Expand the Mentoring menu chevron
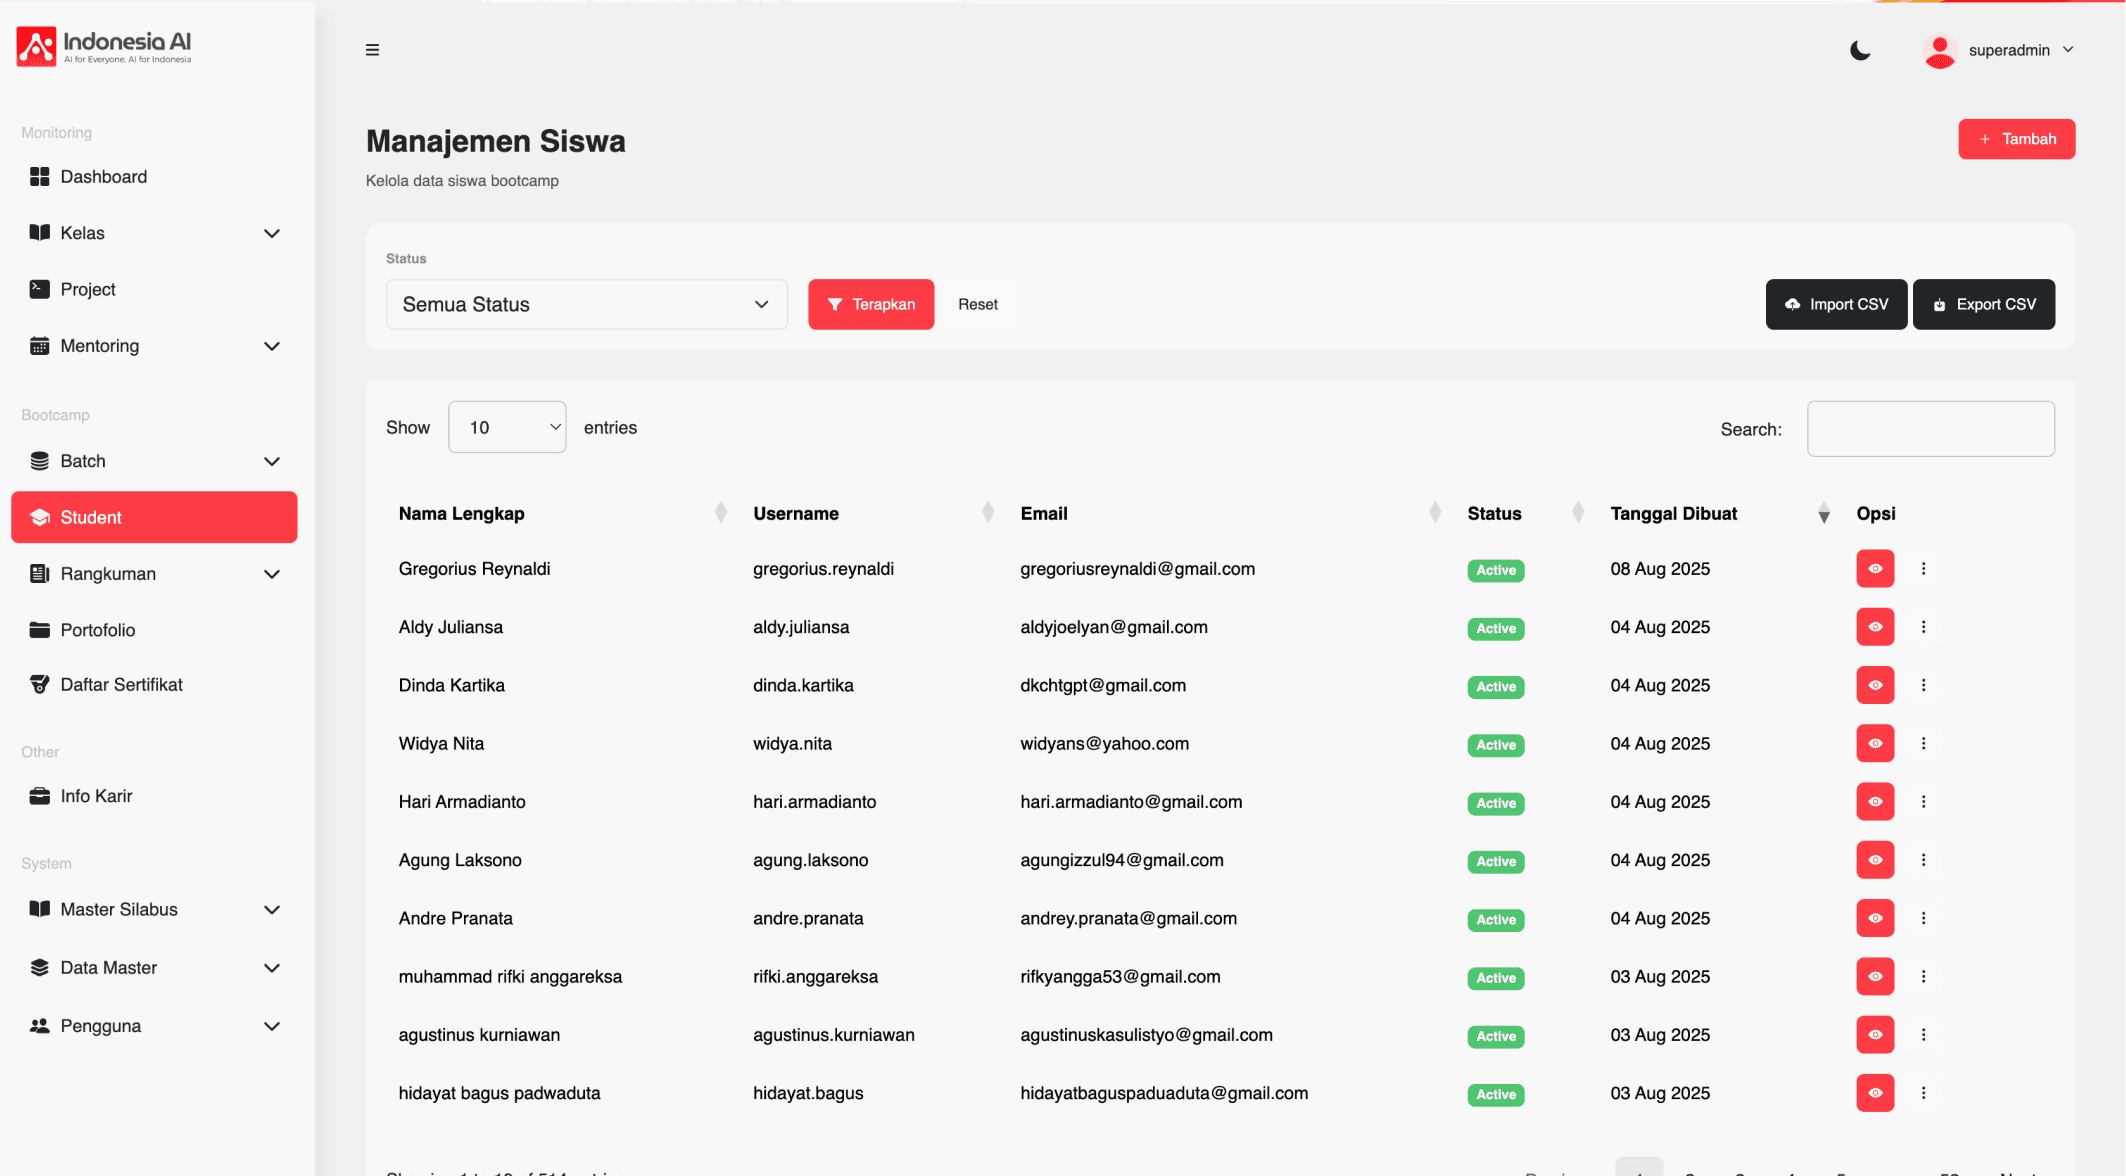This screenshot has height=1176, width=2126. [x=271, y=346]
